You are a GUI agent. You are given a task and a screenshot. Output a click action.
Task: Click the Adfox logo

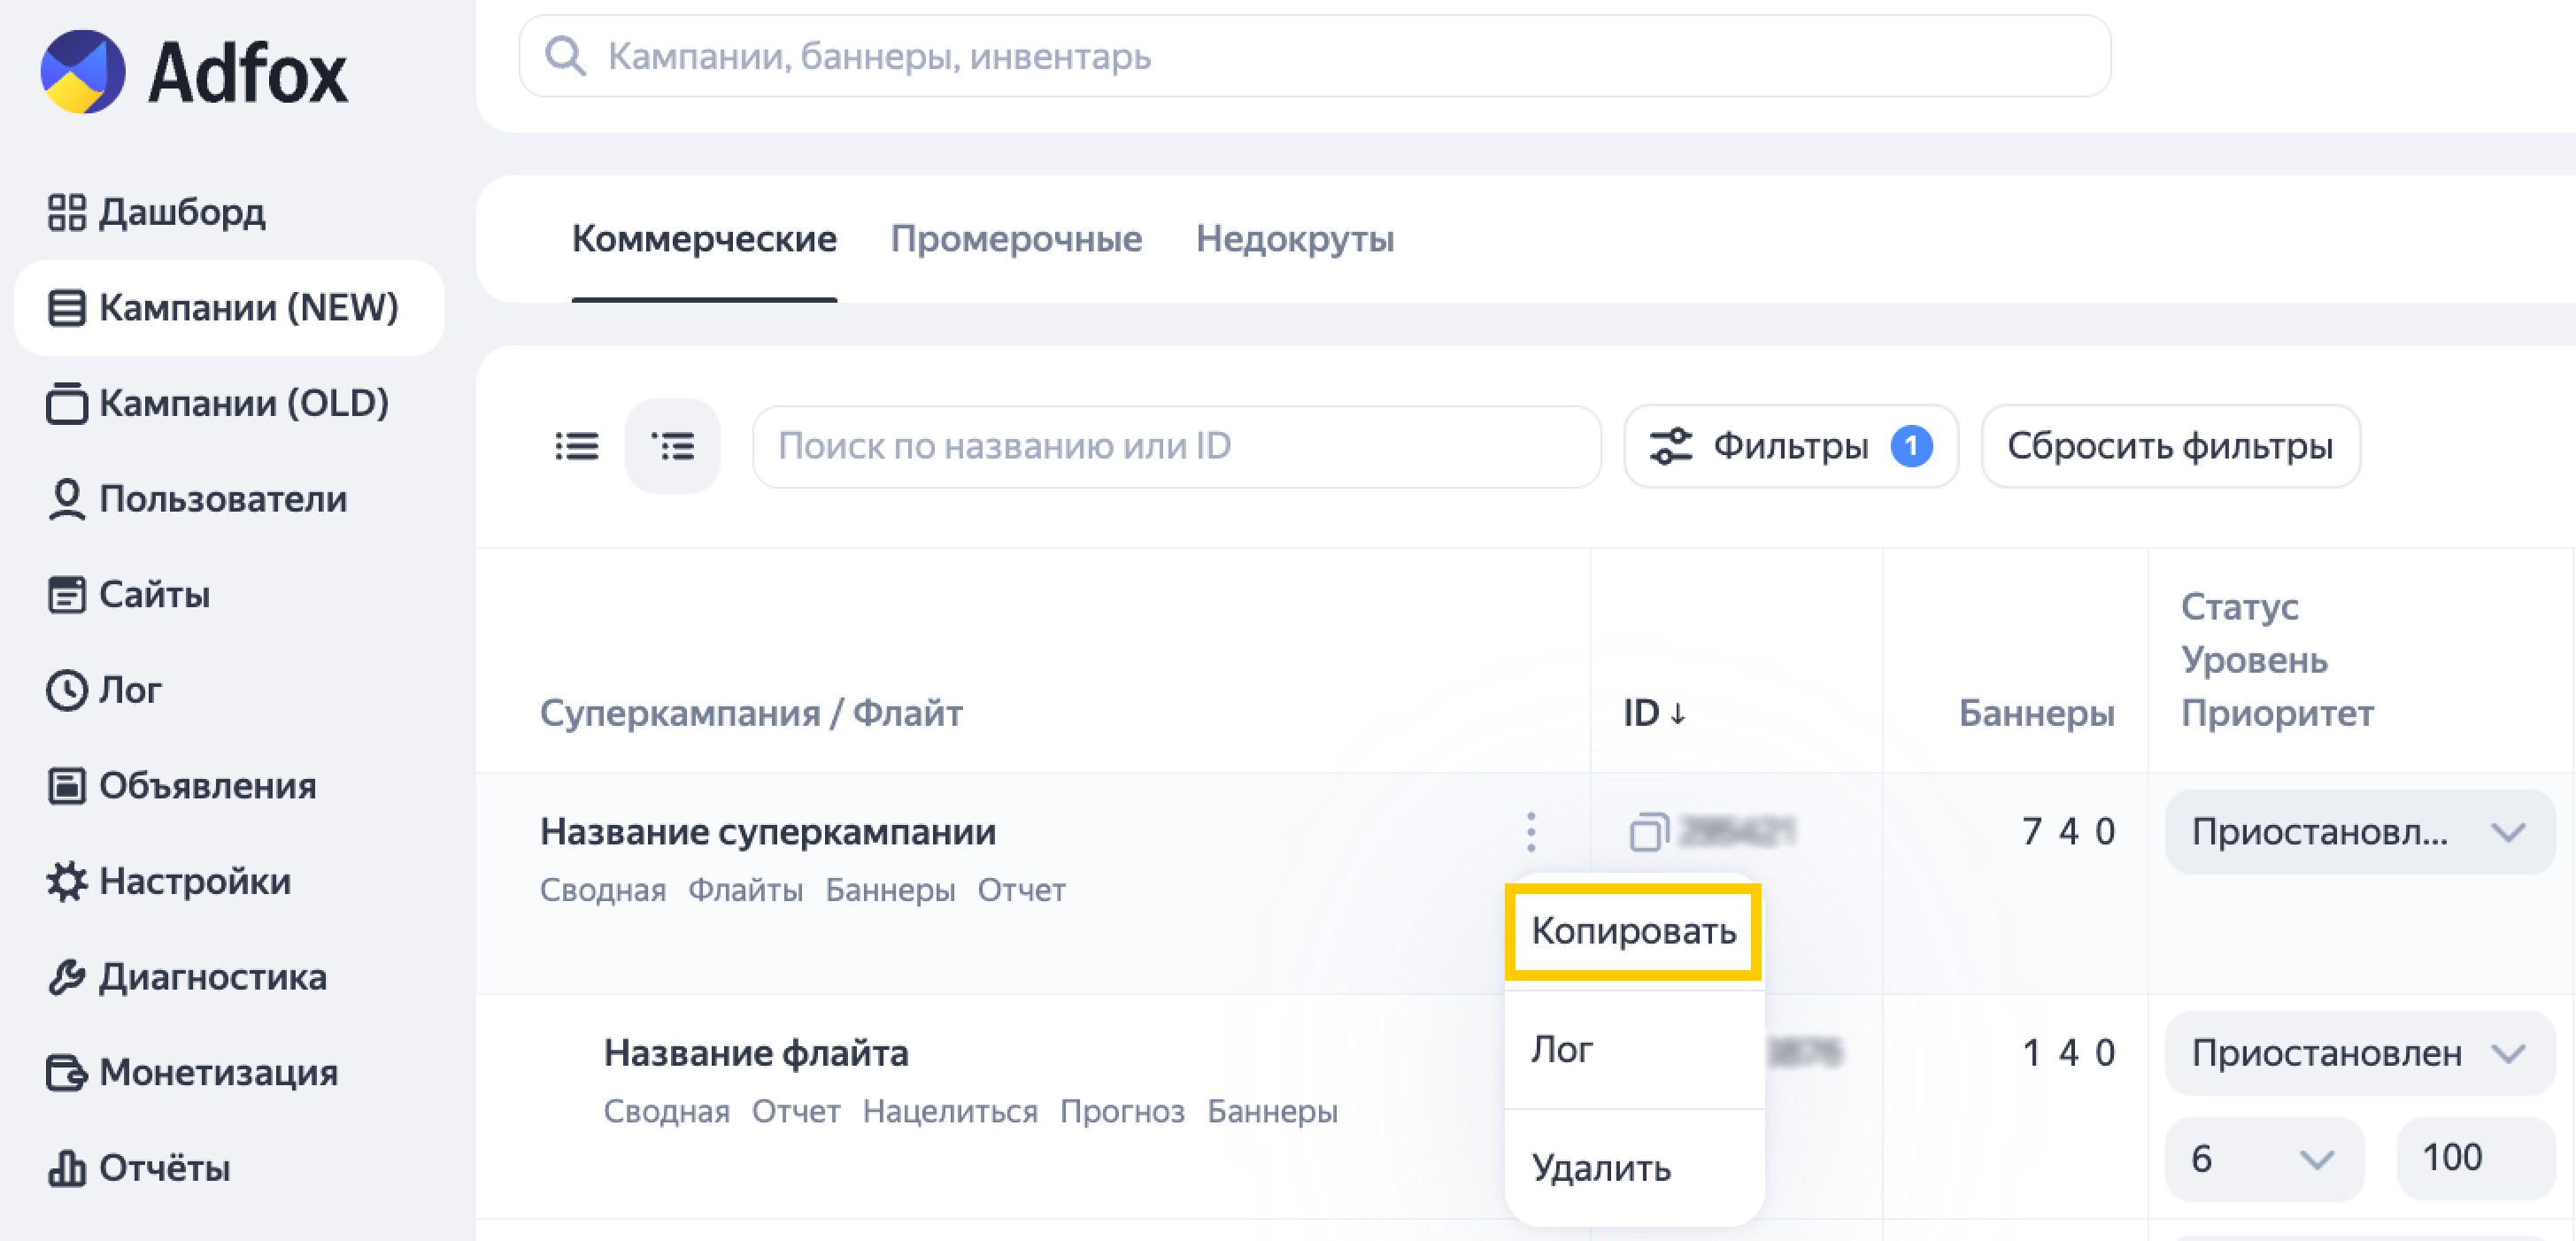point(194,72)
